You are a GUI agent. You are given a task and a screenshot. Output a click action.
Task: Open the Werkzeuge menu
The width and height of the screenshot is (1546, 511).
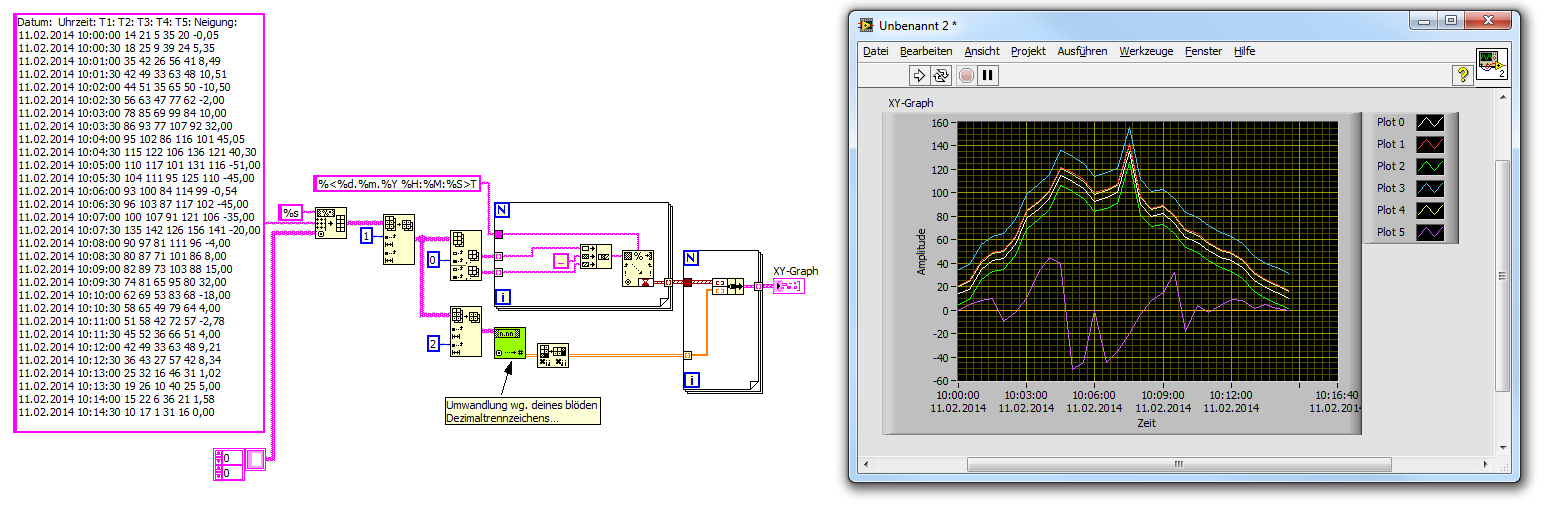coord(1145,51)
